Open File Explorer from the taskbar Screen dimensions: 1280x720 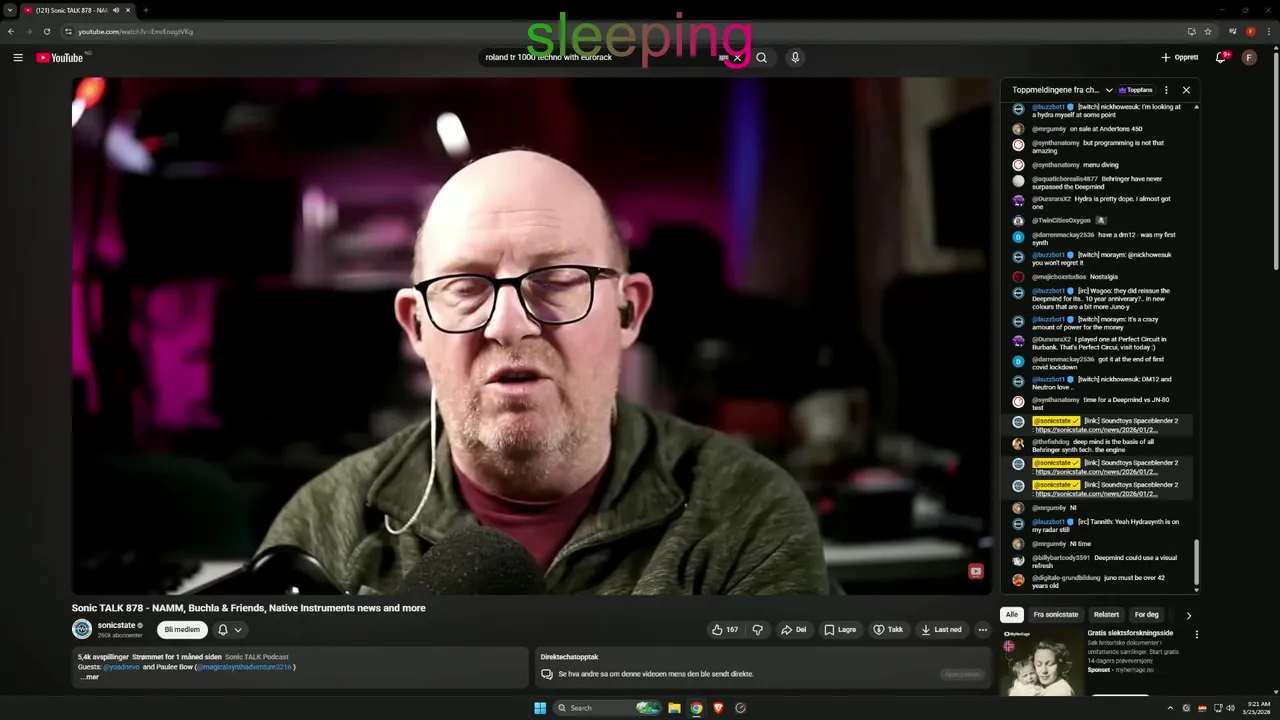(674, 708)
